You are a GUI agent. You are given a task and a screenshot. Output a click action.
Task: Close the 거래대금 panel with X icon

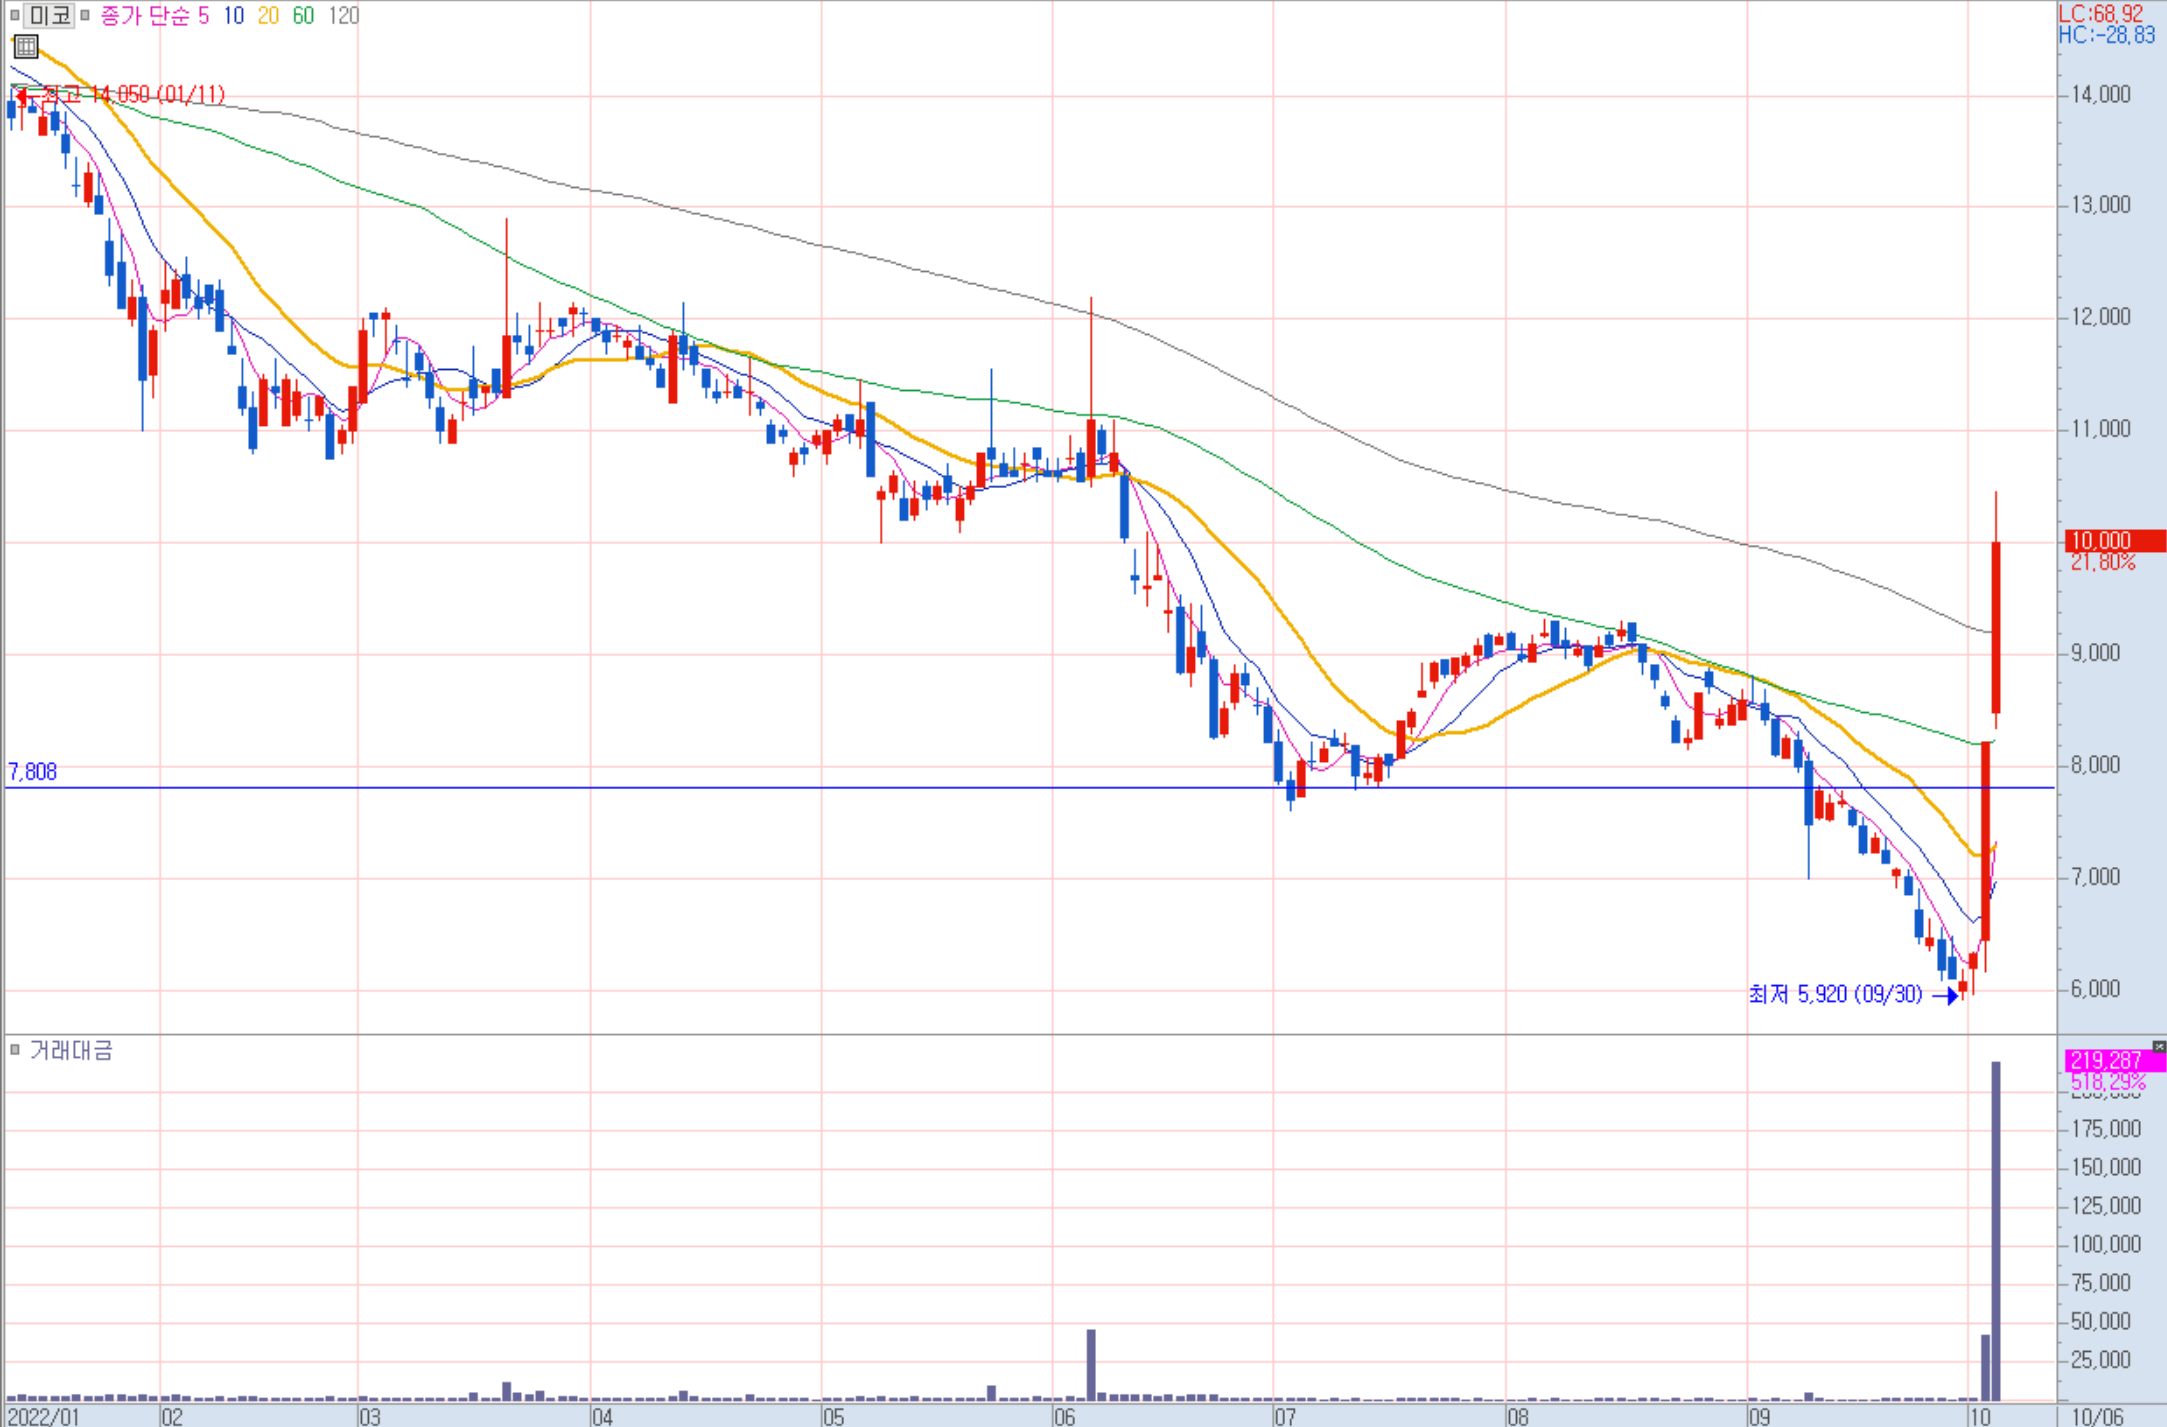(2158, 1046)
